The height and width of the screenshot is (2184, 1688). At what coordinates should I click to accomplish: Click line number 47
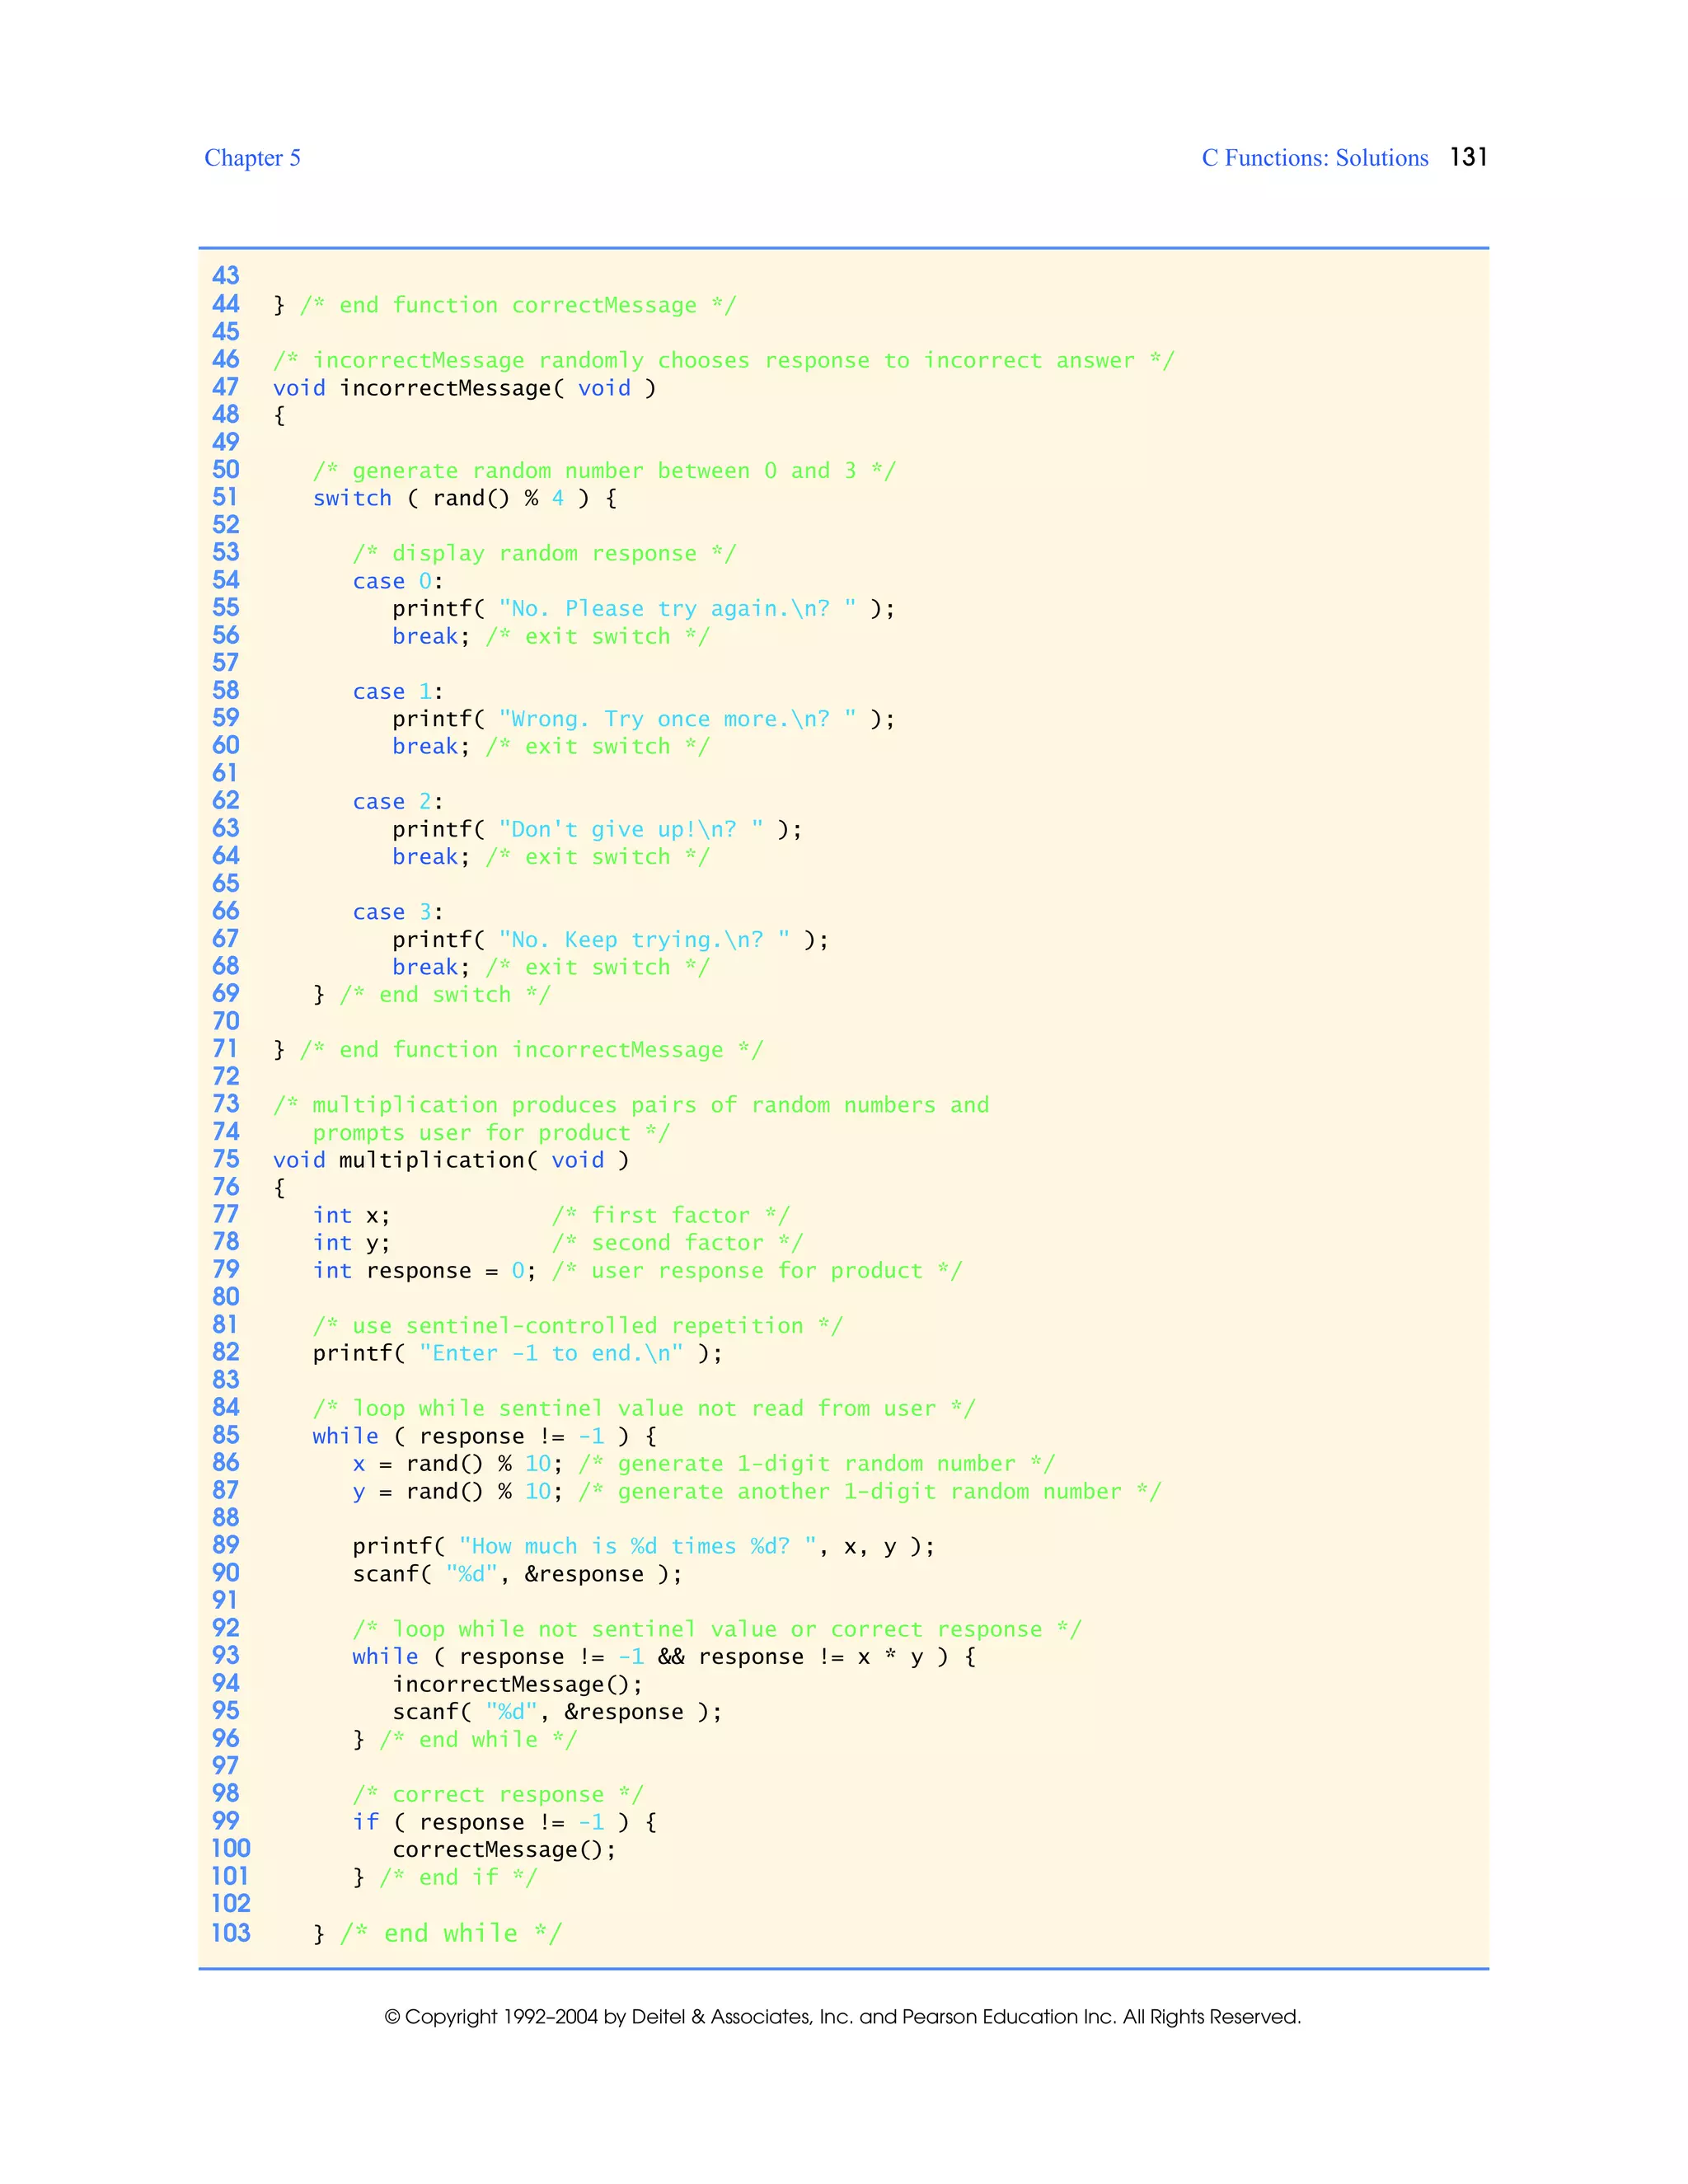click(x=226, y=387)
